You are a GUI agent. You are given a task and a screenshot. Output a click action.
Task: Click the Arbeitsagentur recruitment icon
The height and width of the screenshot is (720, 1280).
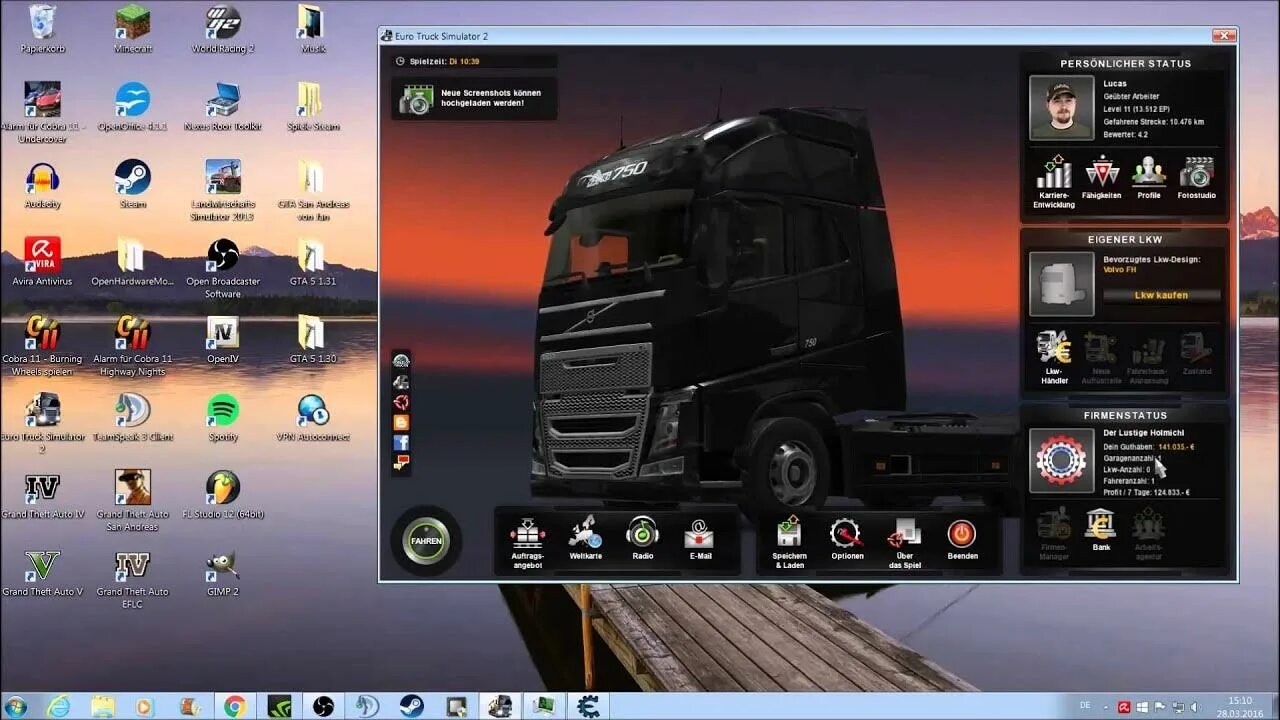click(x=1148, y=534)
